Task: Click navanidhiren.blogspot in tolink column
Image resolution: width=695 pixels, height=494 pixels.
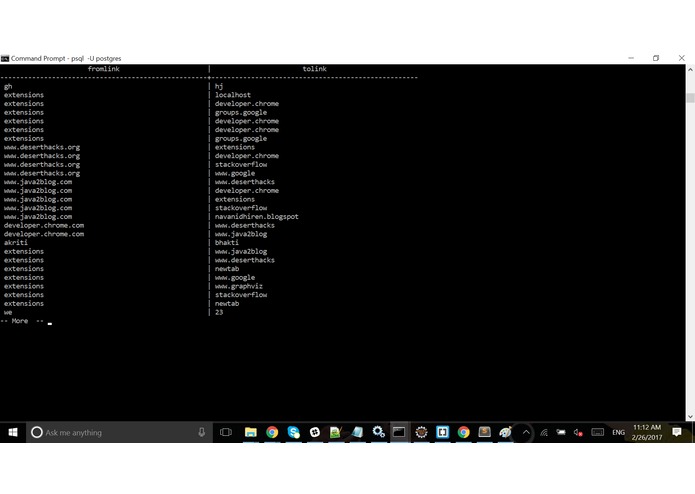Action: click(257, 217)
